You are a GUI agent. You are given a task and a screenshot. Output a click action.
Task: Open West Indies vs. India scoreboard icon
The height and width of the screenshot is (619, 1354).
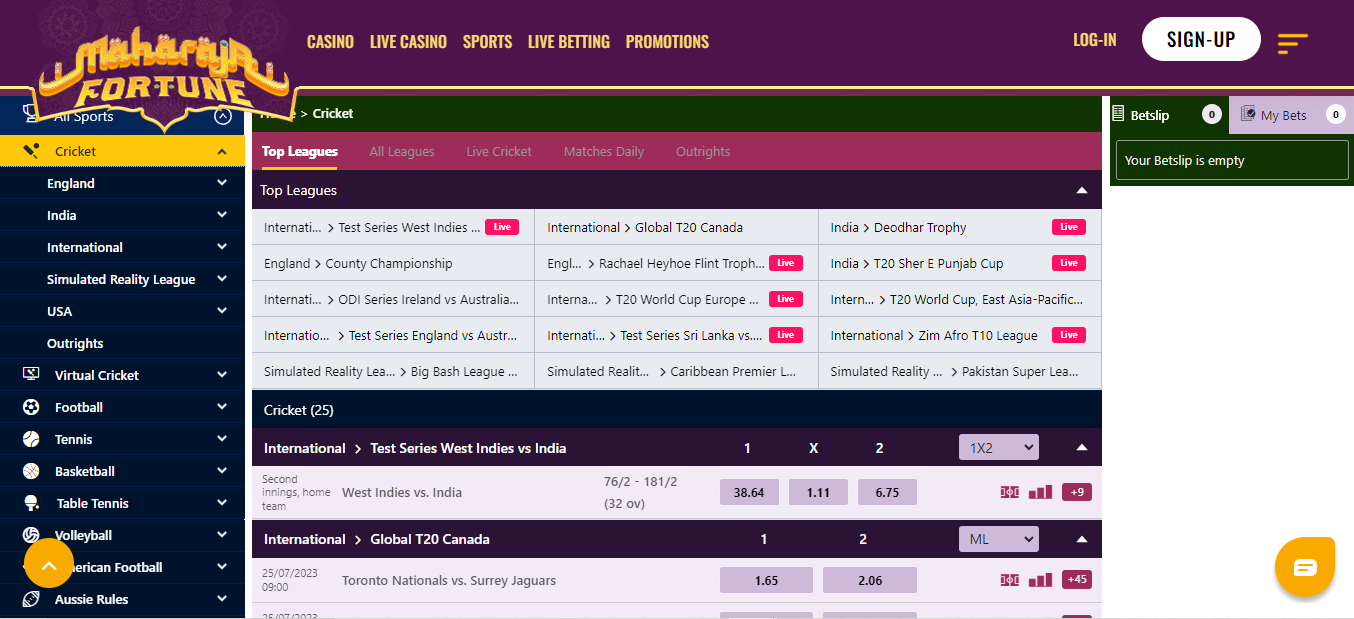(1010, 492)
